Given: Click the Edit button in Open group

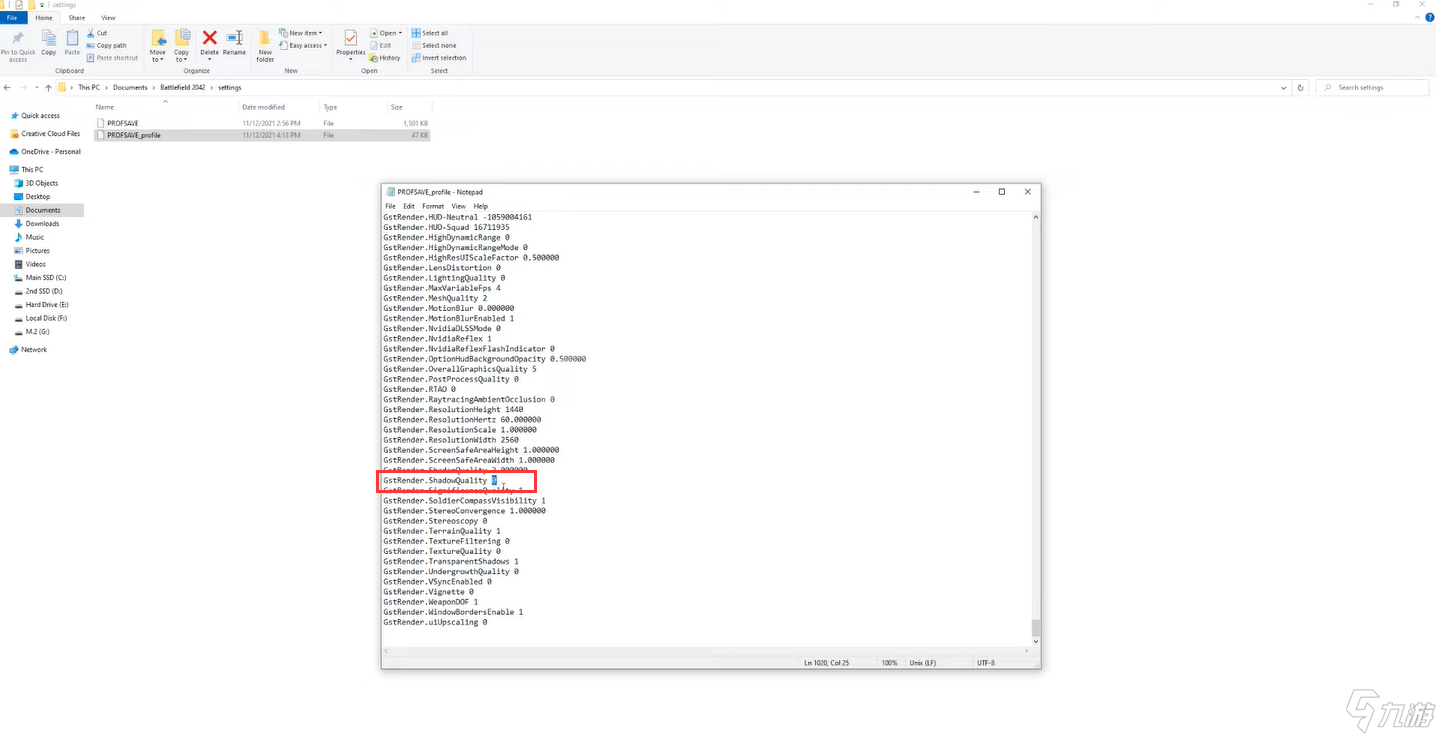Looking at the screenshot, I should pyautogui.click(x=381, y=45).
